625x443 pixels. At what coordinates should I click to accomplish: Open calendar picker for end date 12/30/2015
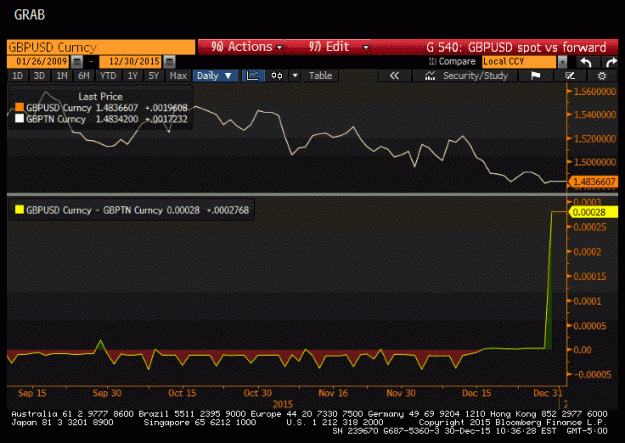[169, 62]
